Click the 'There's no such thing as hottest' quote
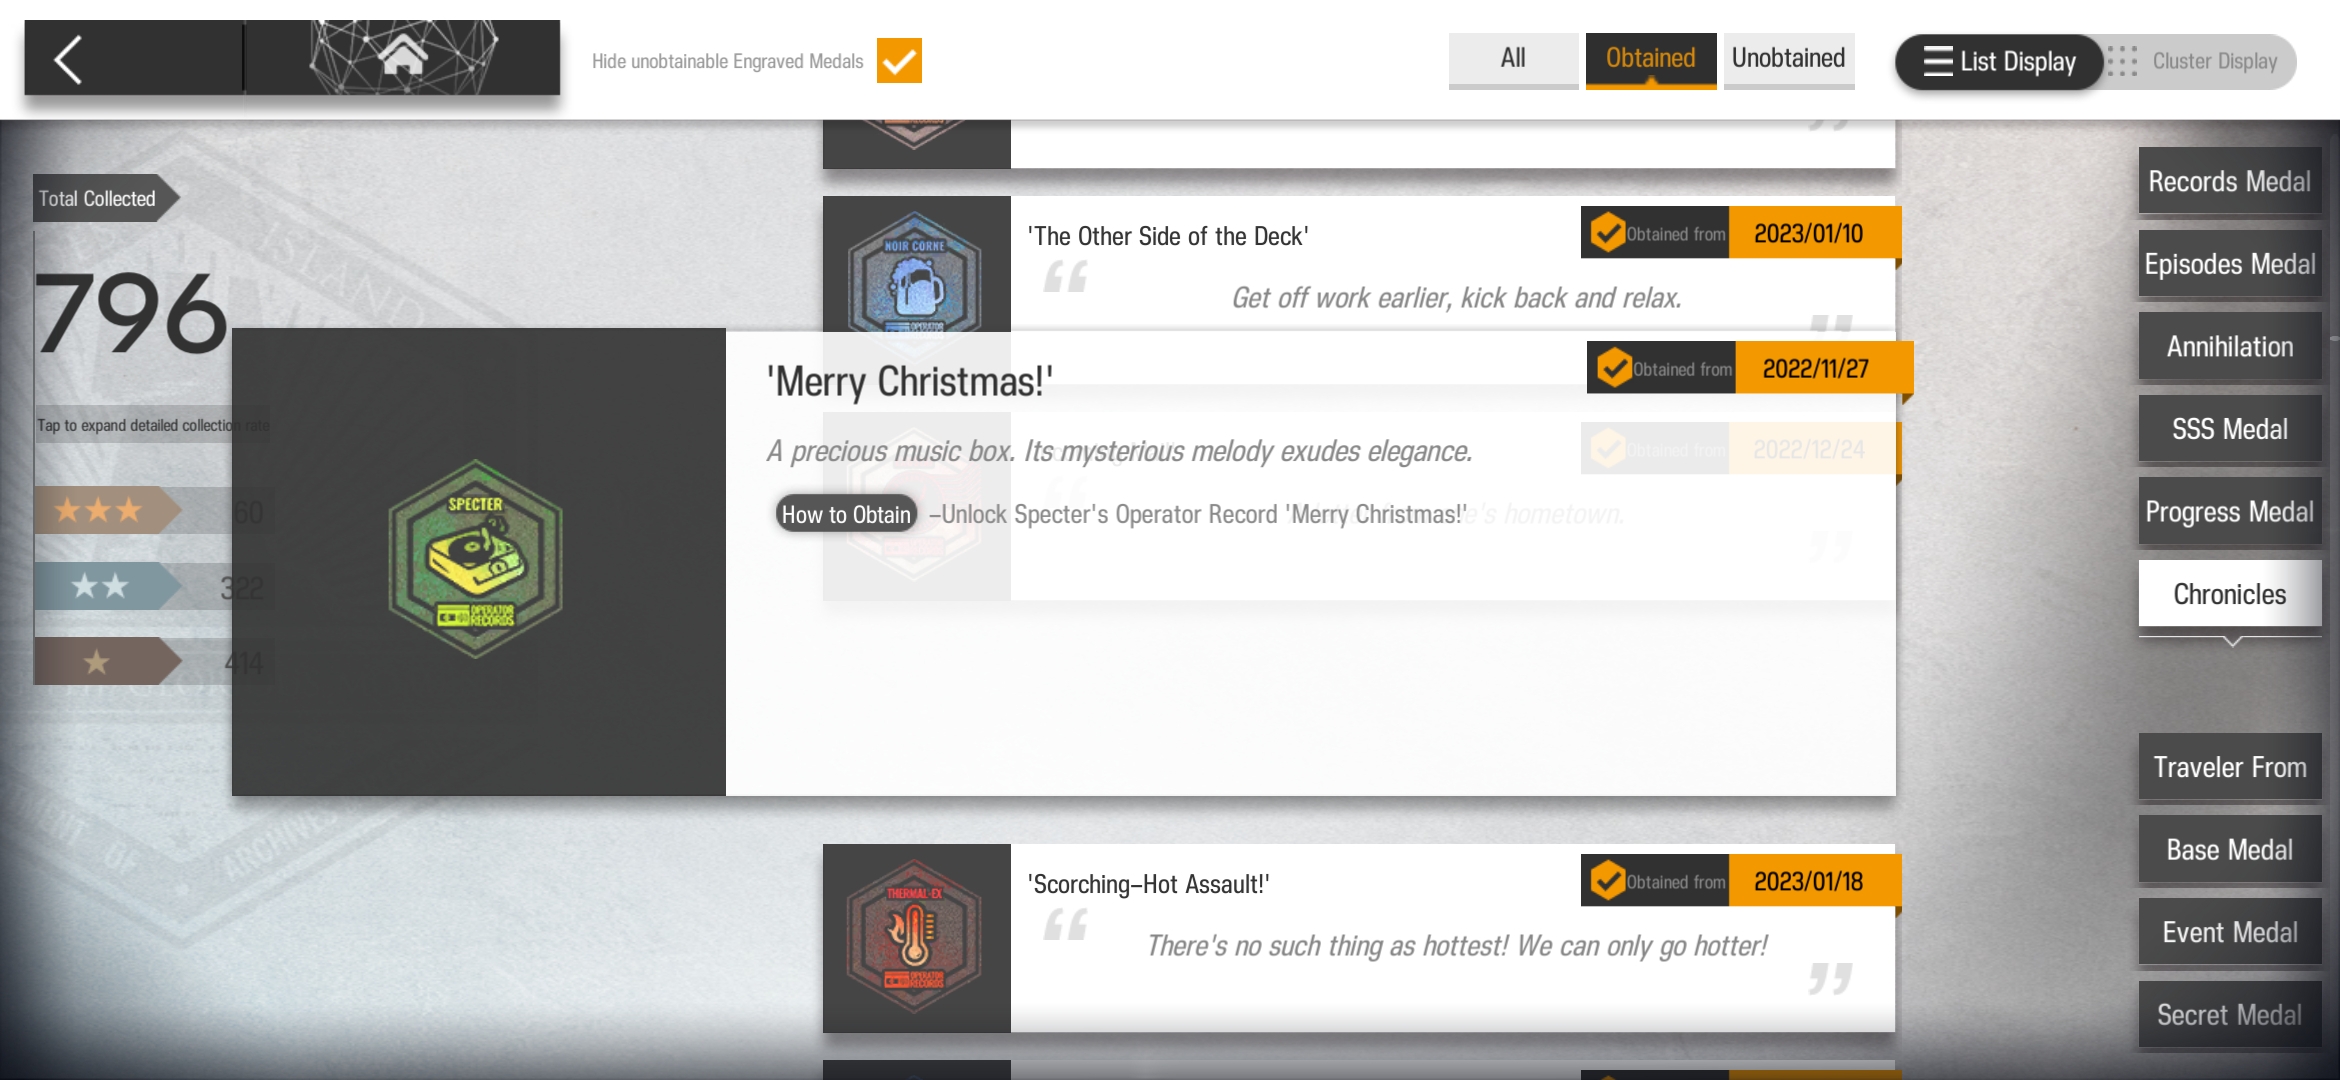 [1457, 945]
